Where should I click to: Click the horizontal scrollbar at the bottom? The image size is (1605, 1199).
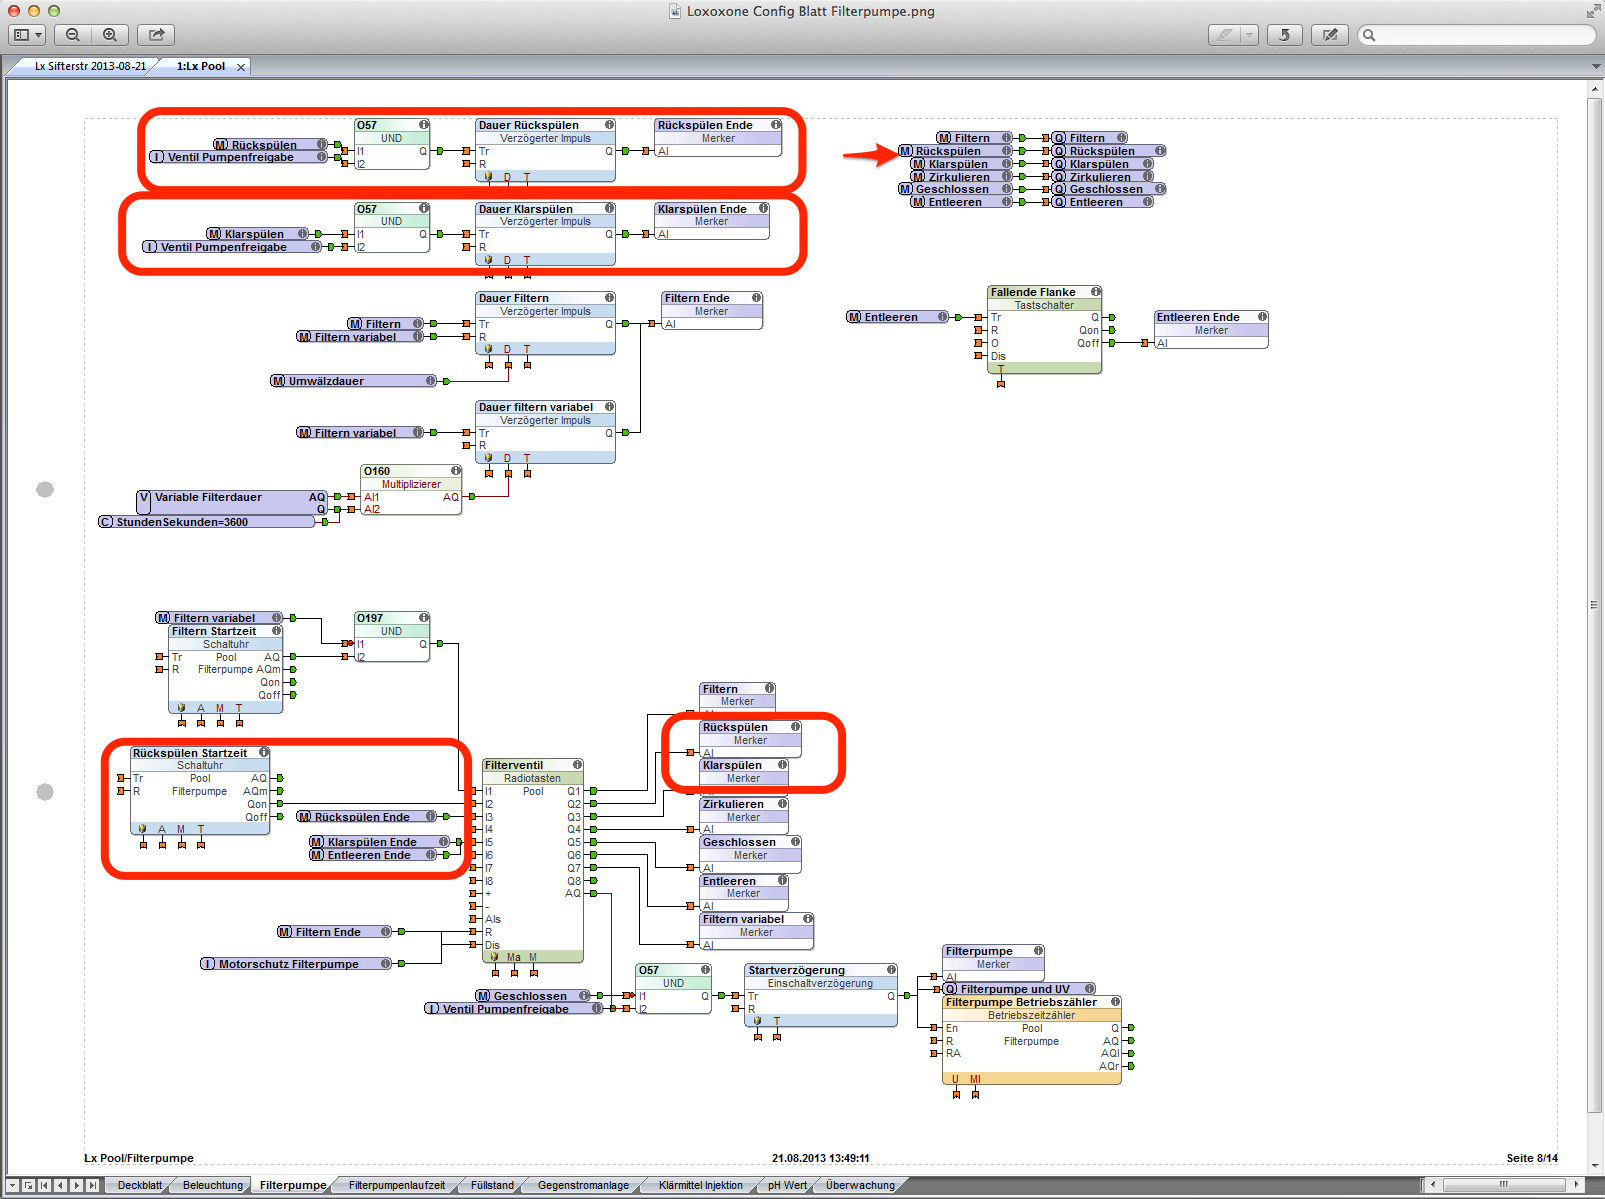click(x=1502, y=1185)
